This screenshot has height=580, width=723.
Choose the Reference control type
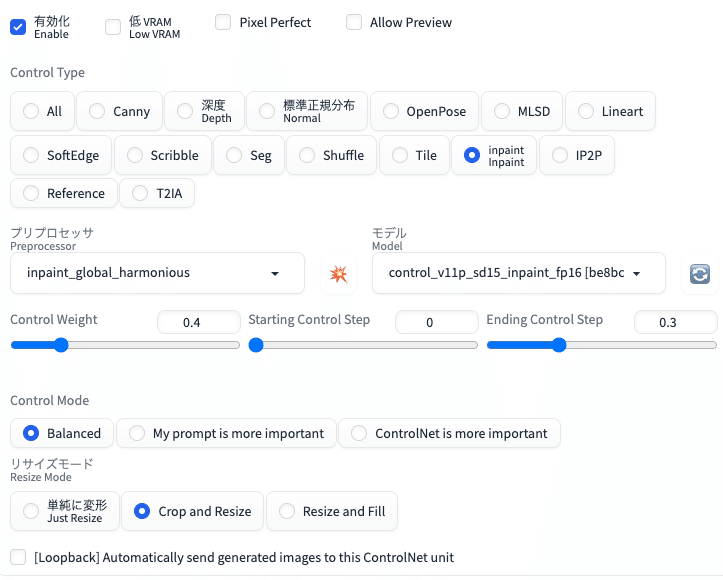(64, 193)
